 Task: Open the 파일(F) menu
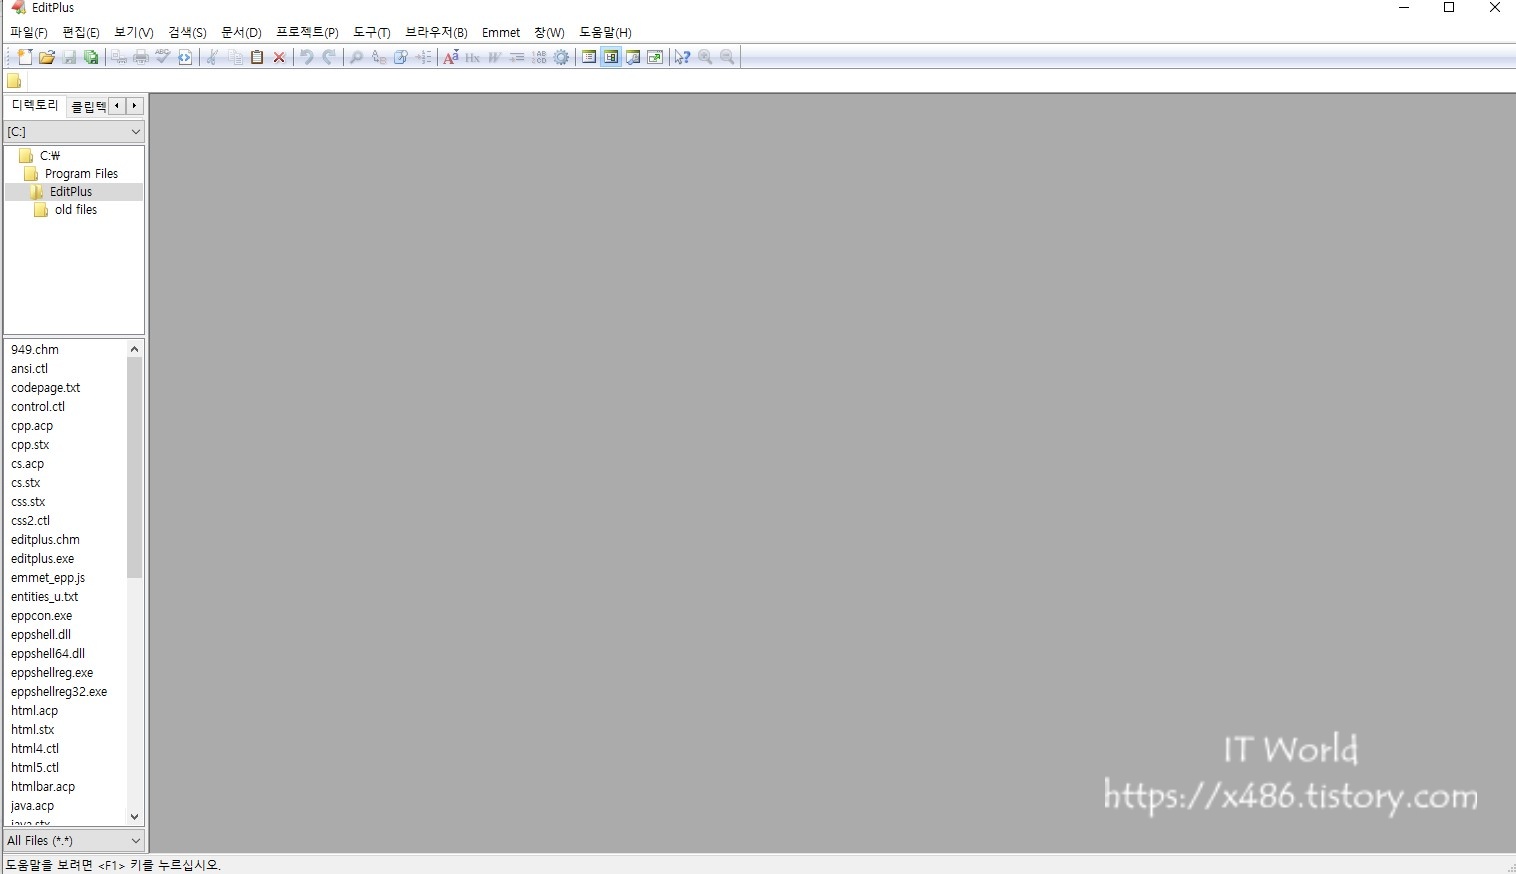tap(29, 32)
